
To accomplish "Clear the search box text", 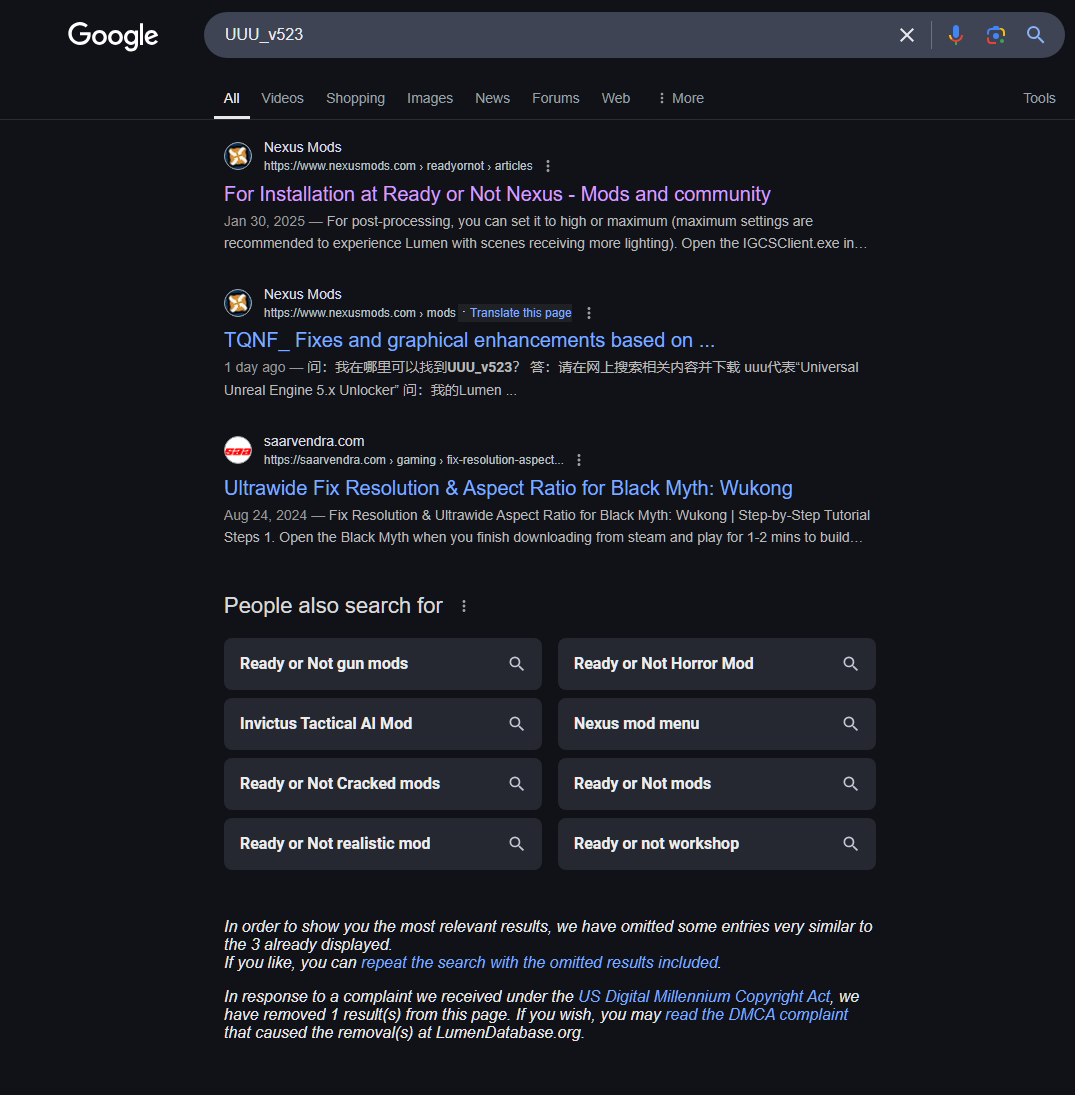I will tap(906, 35).
